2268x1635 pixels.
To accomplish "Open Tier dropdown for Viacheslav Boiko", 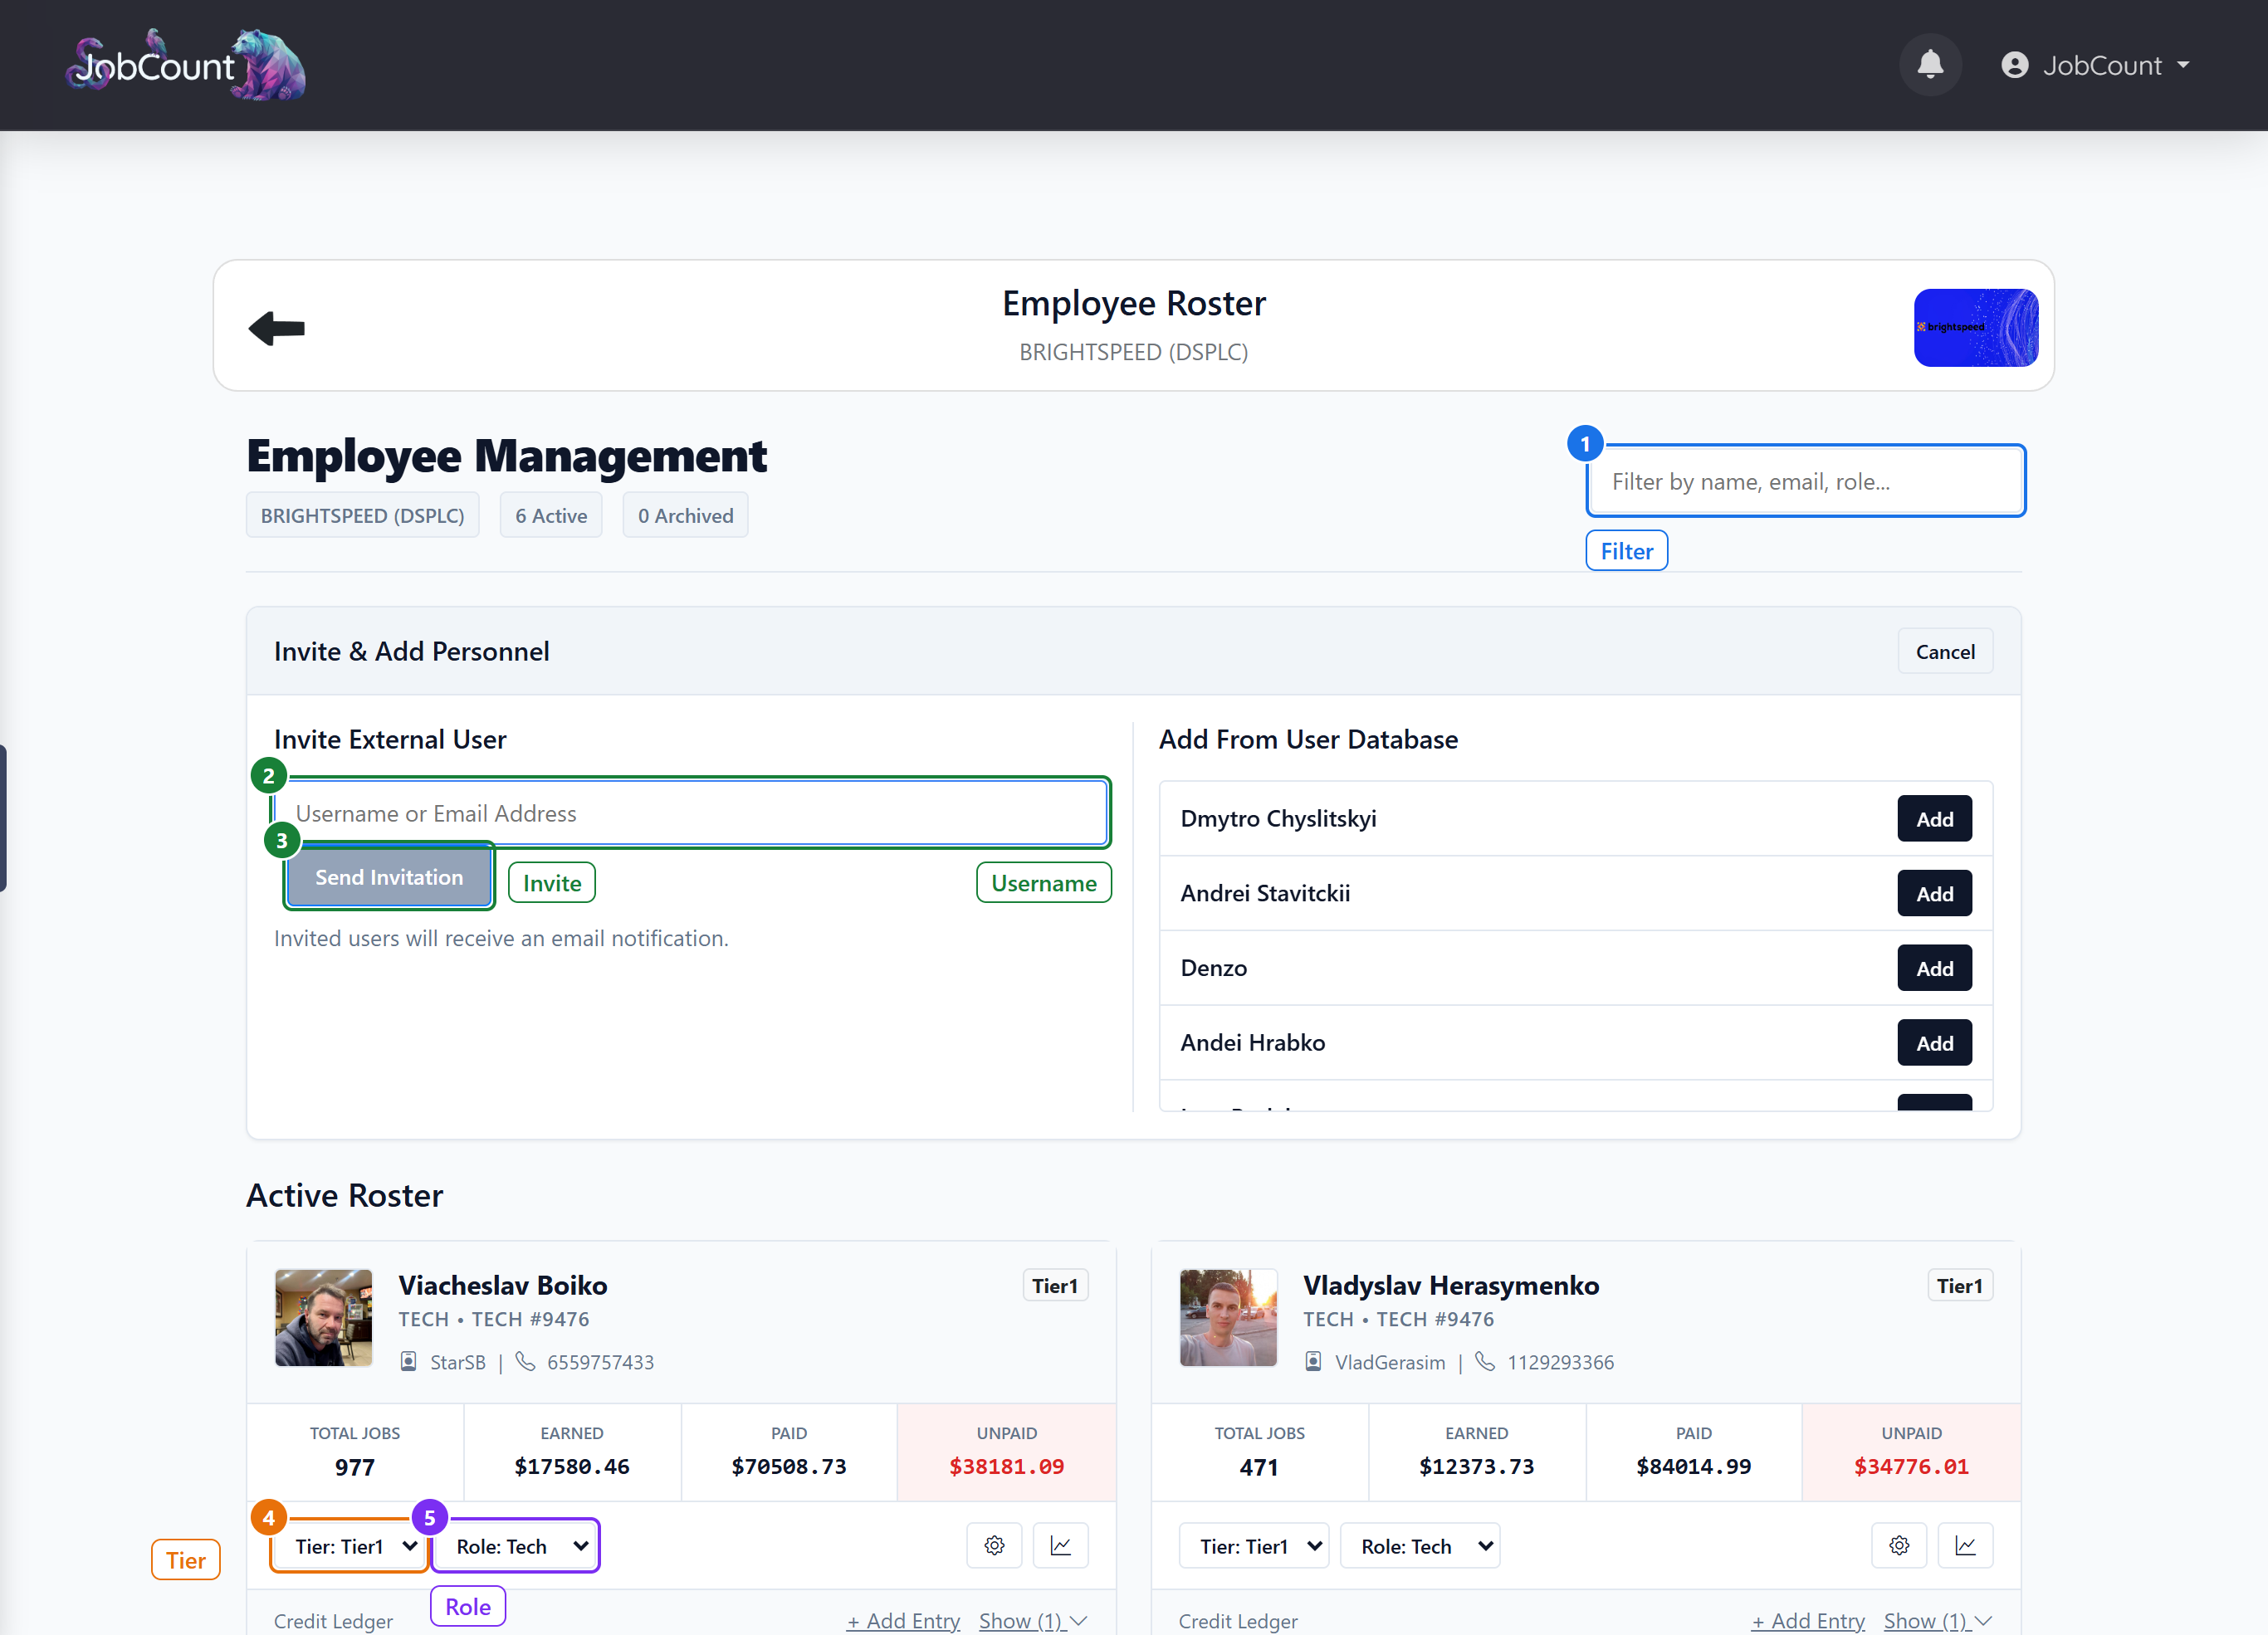I will tap(350, 1546).
